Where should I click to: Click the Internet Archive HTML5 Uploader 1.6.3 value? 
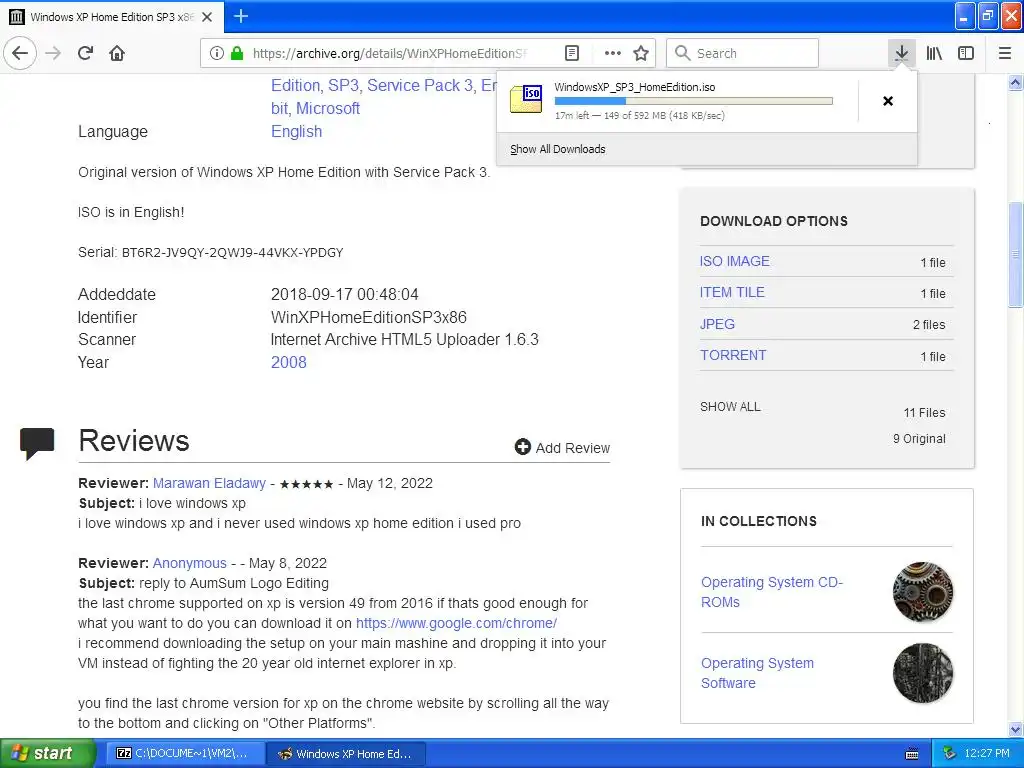click(404, 340)
